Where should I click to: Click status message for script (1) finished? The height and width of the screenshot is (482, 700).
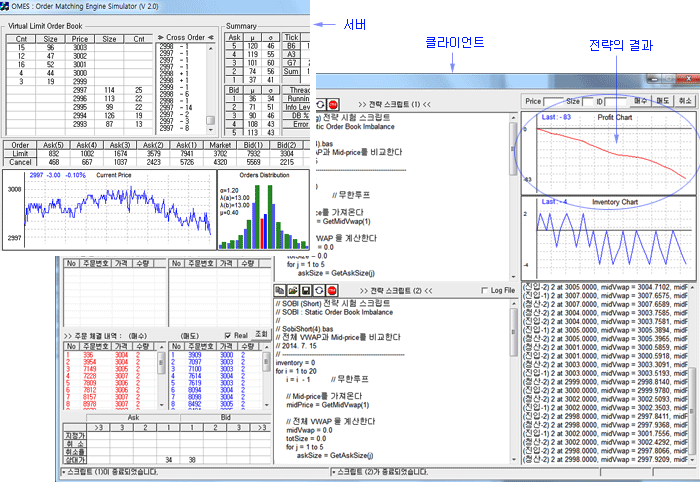click(x=110, y=472)
